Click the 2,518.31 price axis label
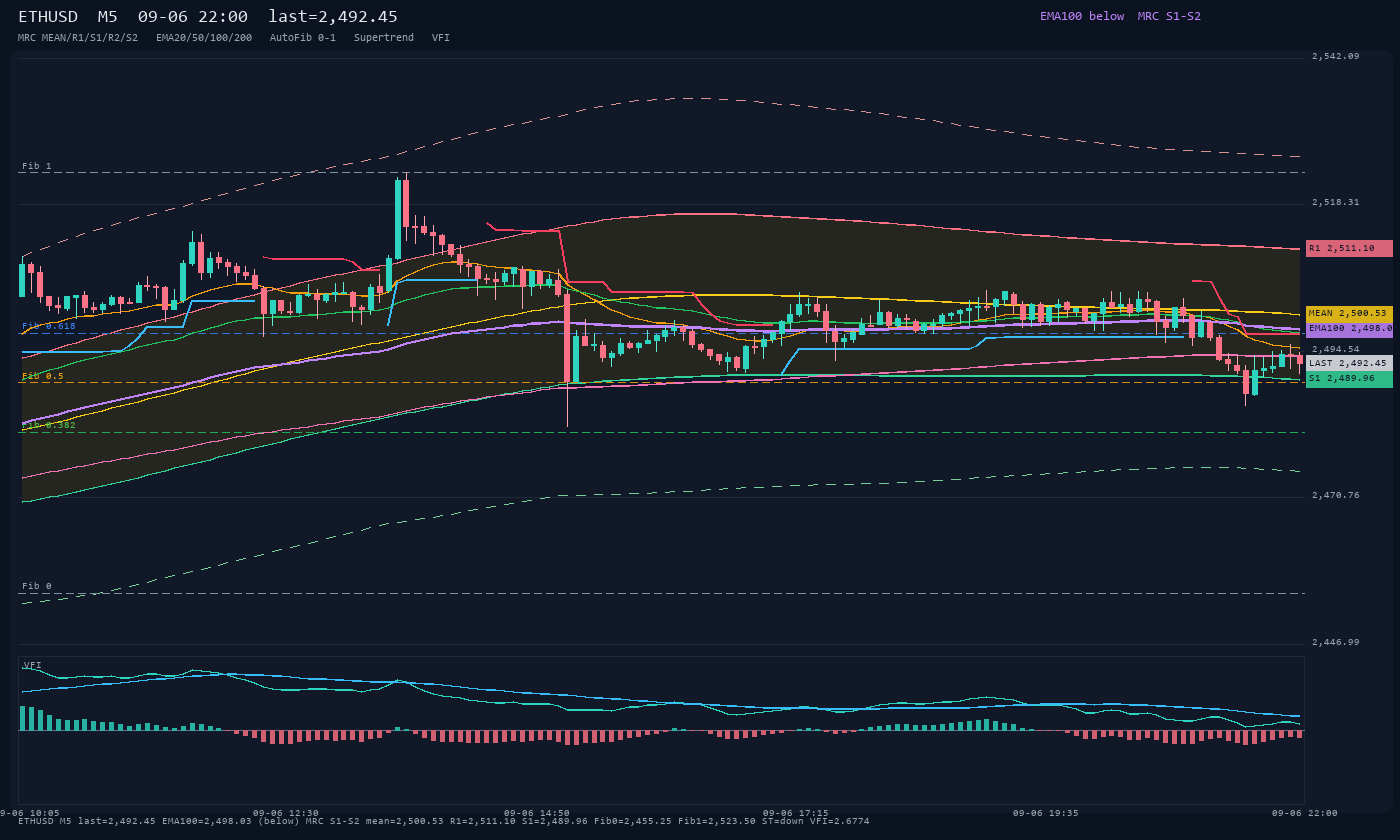The image size is (1400, 840). [1336, 202]
